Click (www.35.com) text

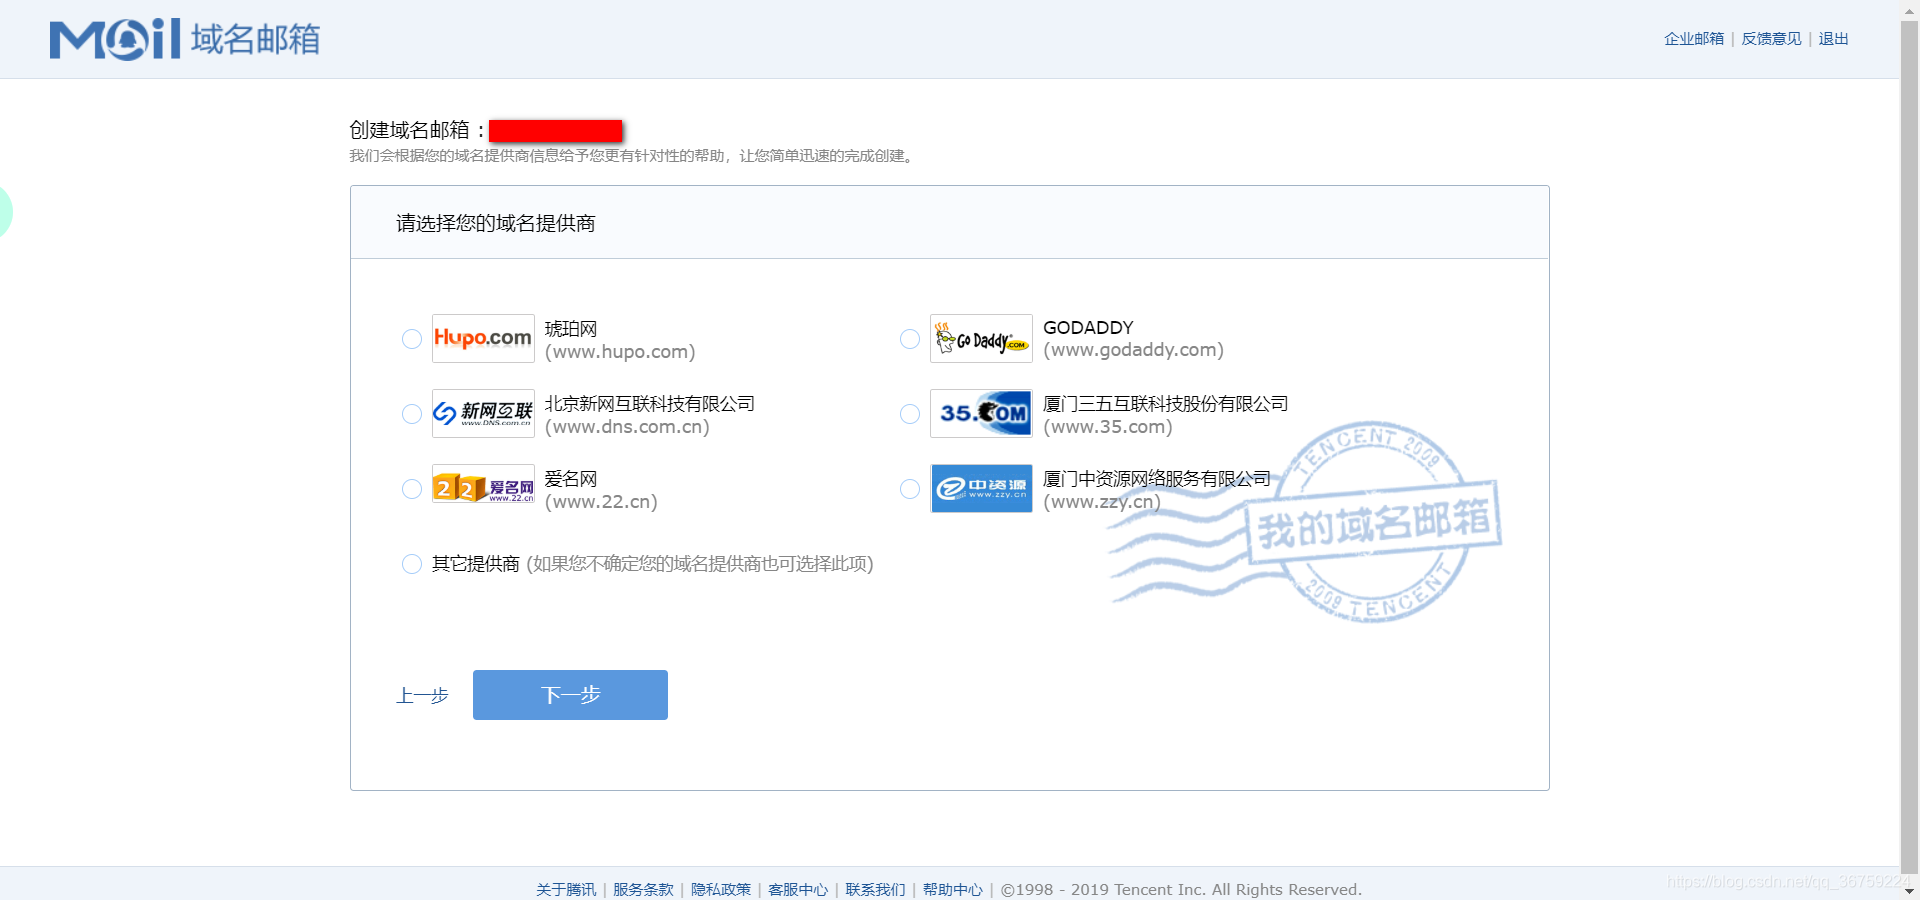click(x=1108, y=427)
